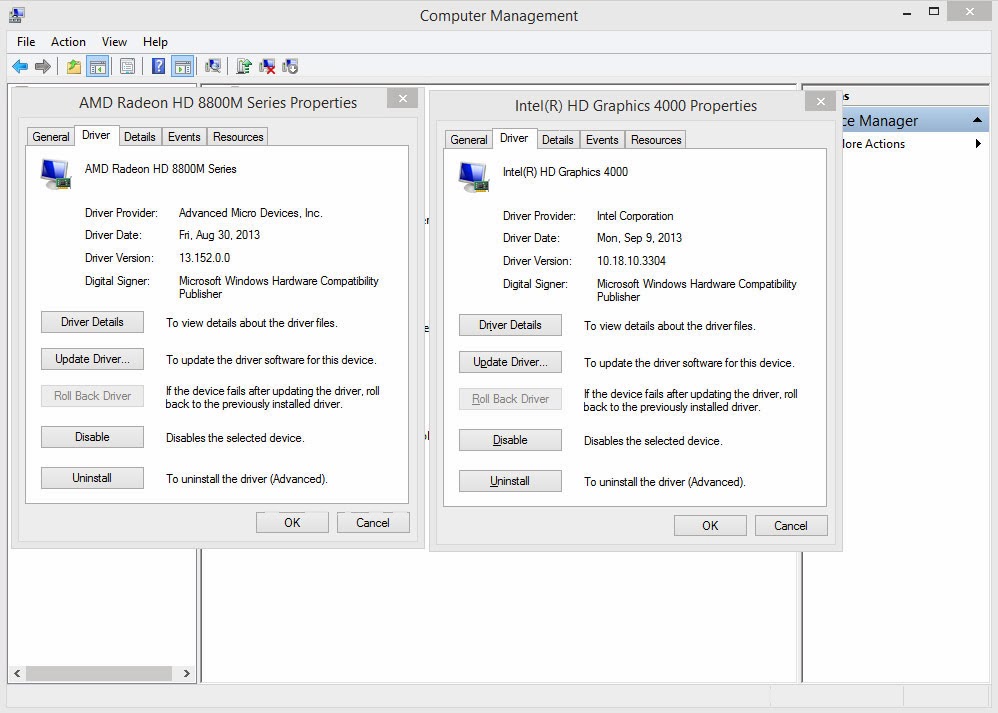The image size is (998, 713).
Task: Switch to General tab in Intel HD Graphics dialog
Action: coord(469,139)
